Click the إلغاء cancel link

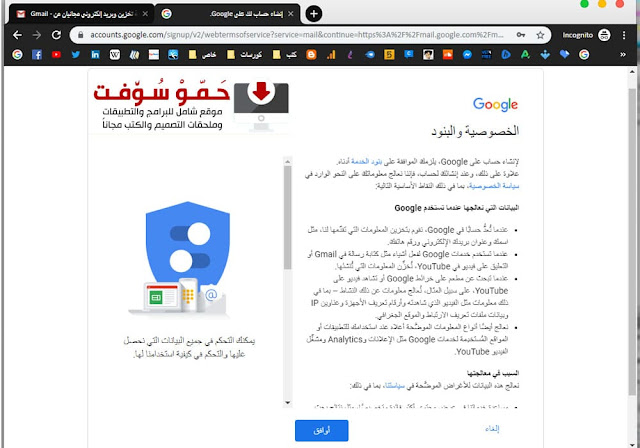[492, 429]
